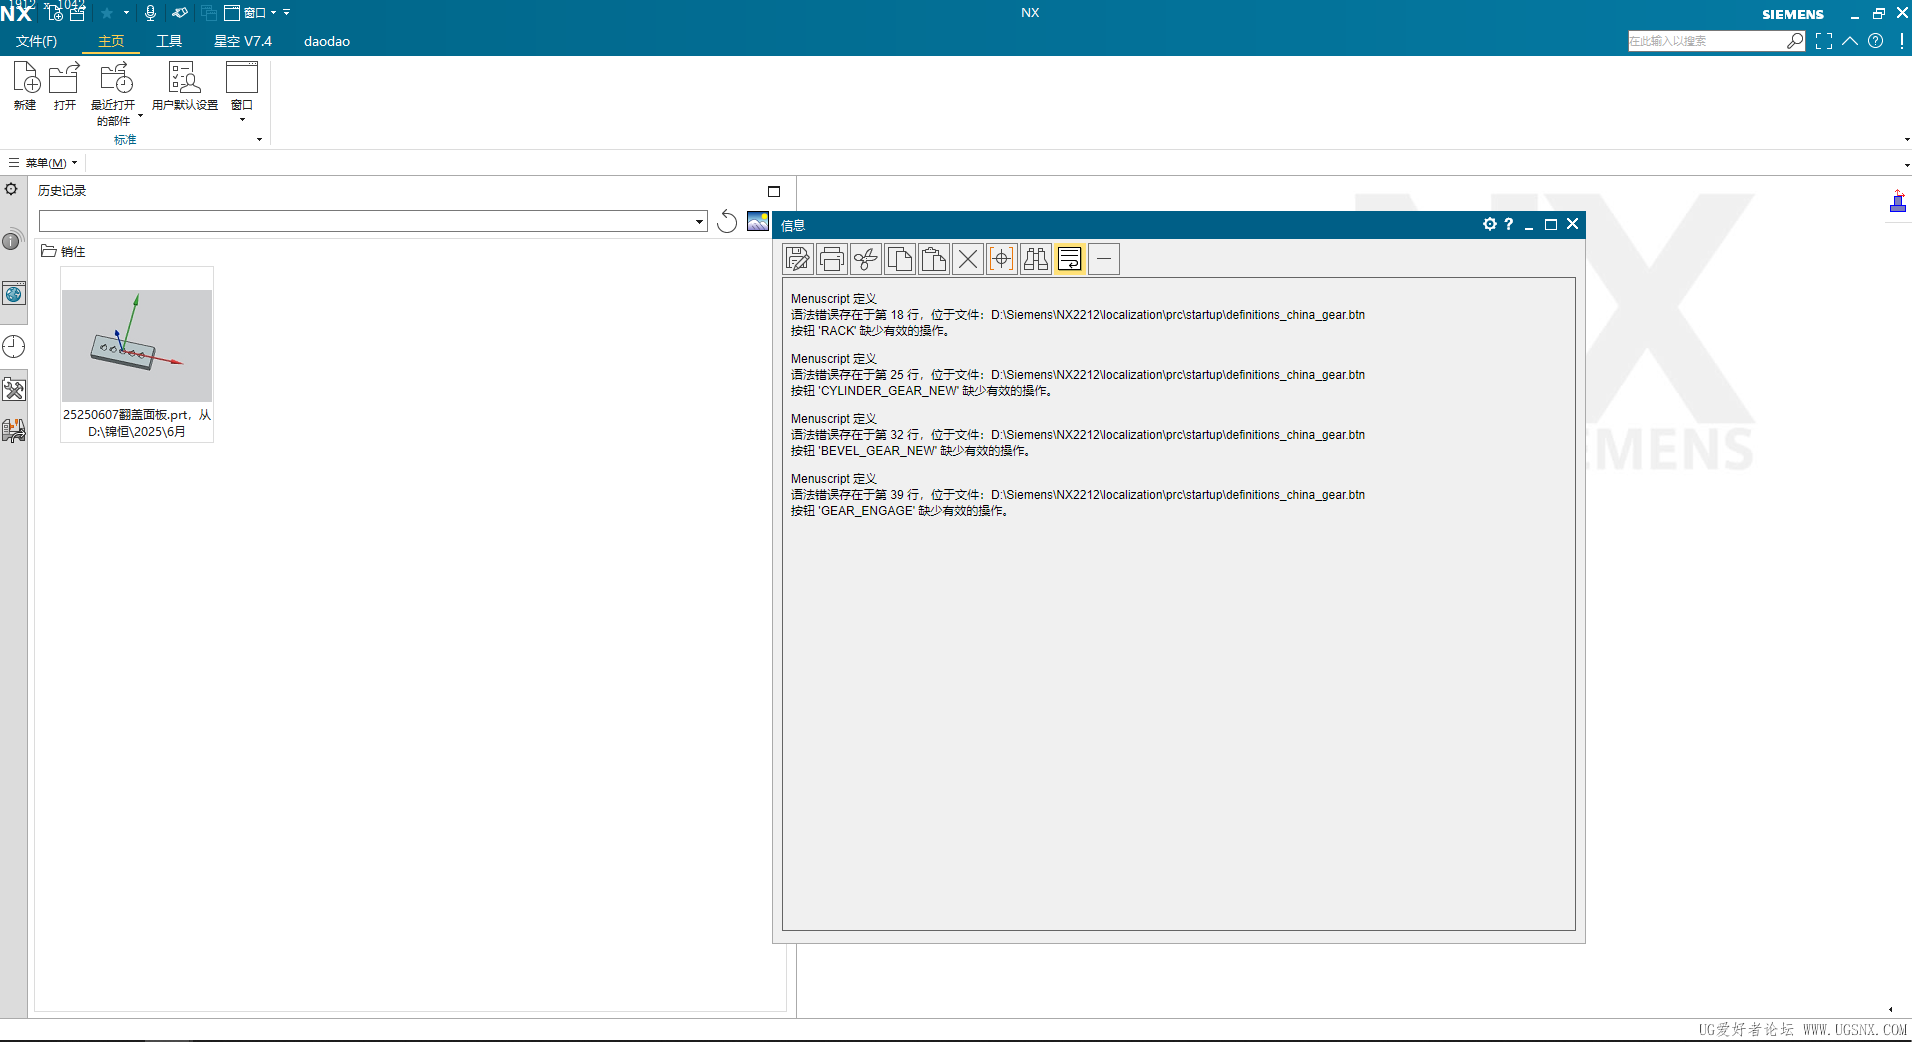Click the select-all target icon in 信息 toolbar

[x=1002, y=260]
